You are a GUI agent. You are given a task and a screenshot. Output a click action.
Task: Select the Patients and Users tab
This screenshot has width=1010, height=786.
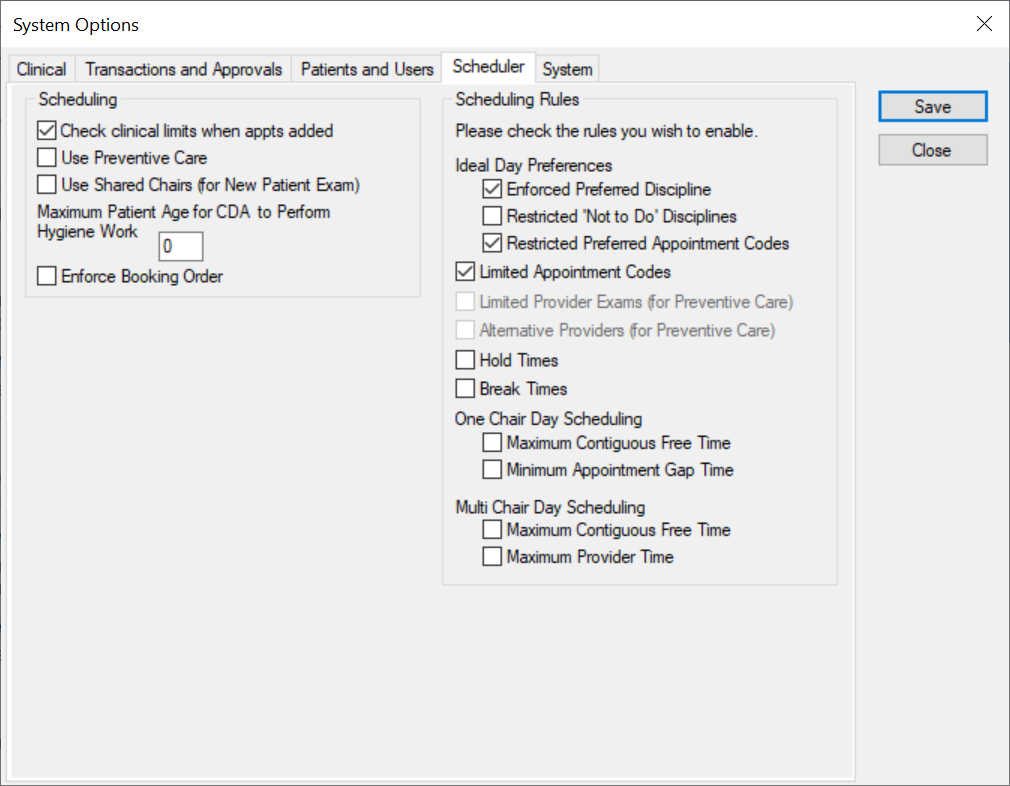pyautogui.click(x=366, y=69)
